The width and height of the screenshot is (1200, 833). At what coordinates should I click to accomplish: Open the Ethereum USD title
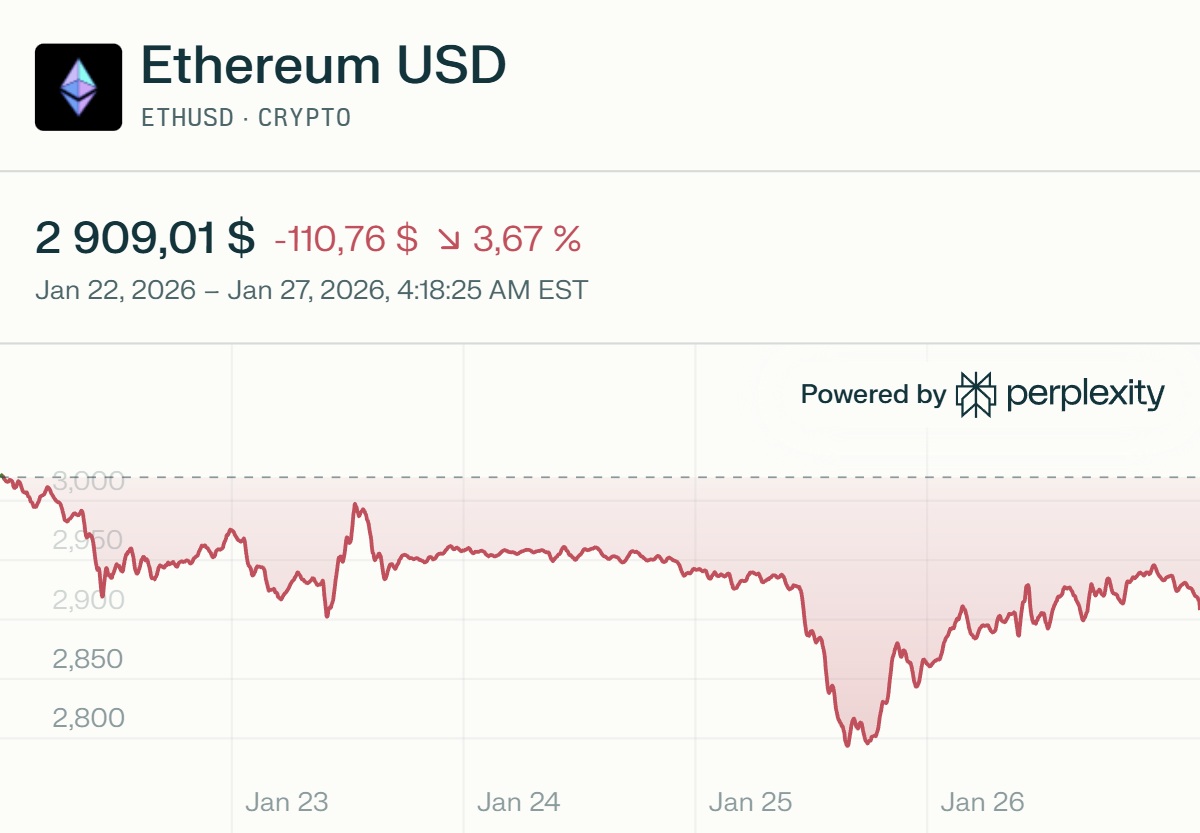[x=323, y=66]
